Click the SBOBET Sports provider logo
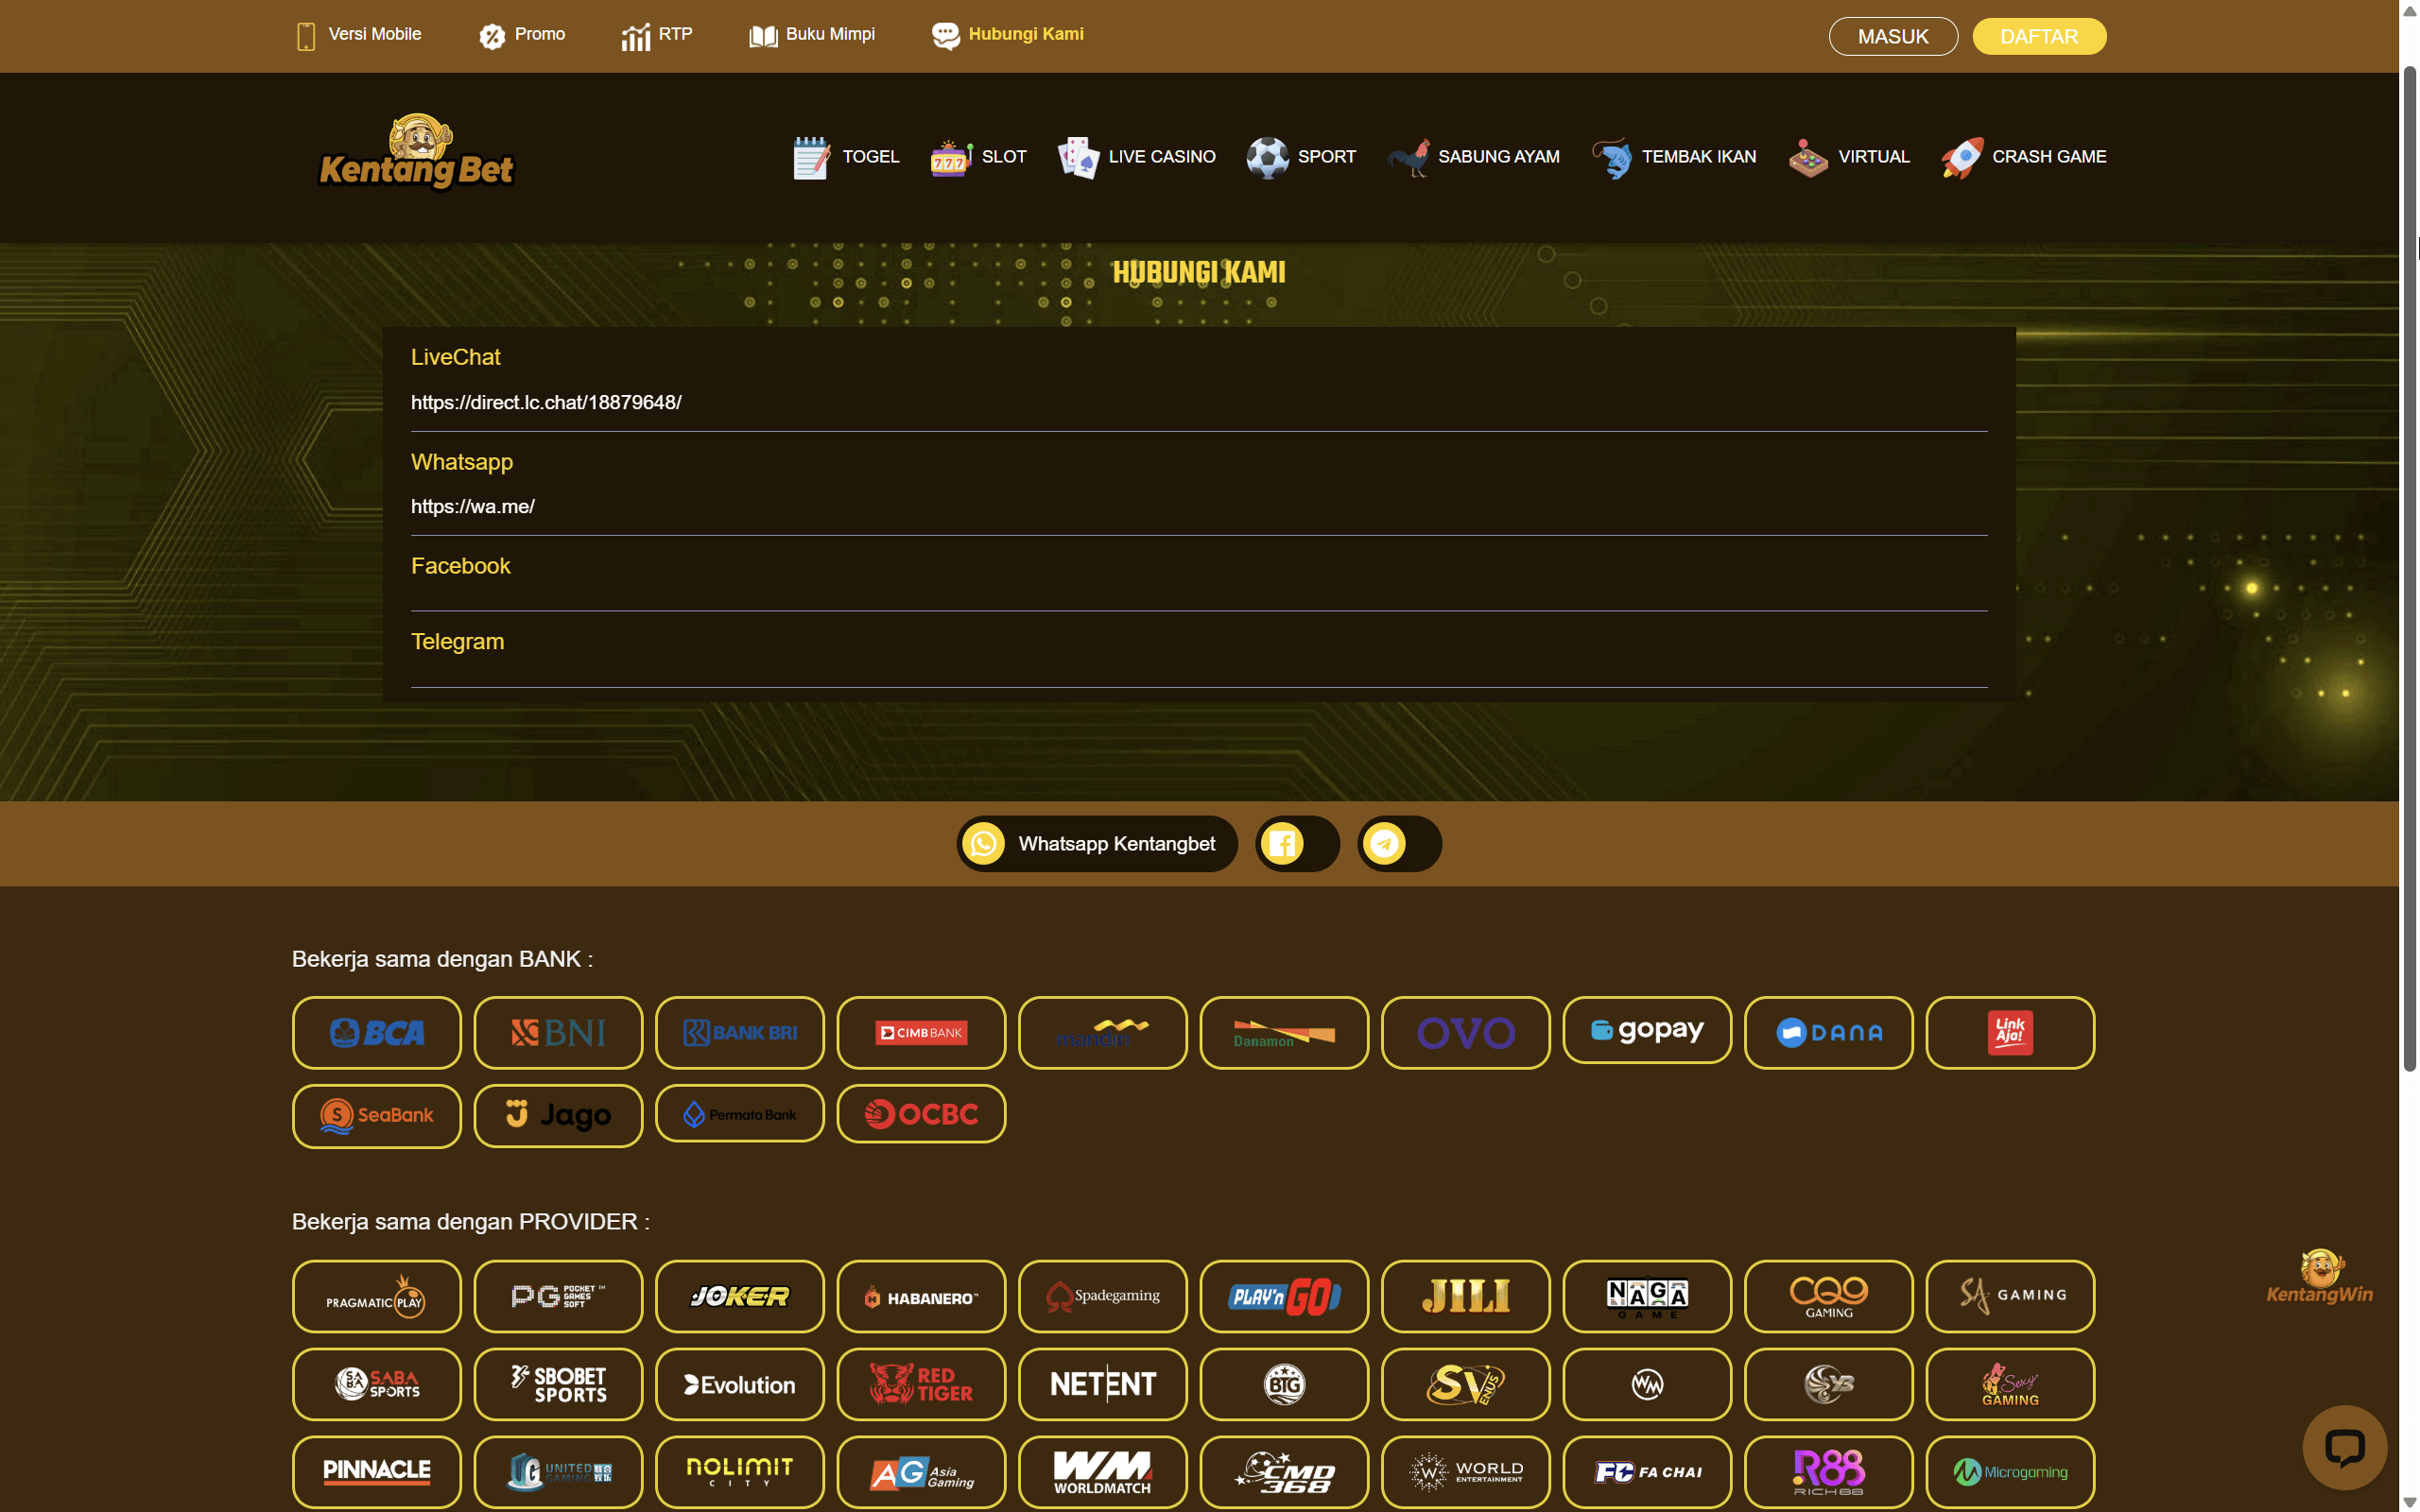 (x=558, y=1385)
